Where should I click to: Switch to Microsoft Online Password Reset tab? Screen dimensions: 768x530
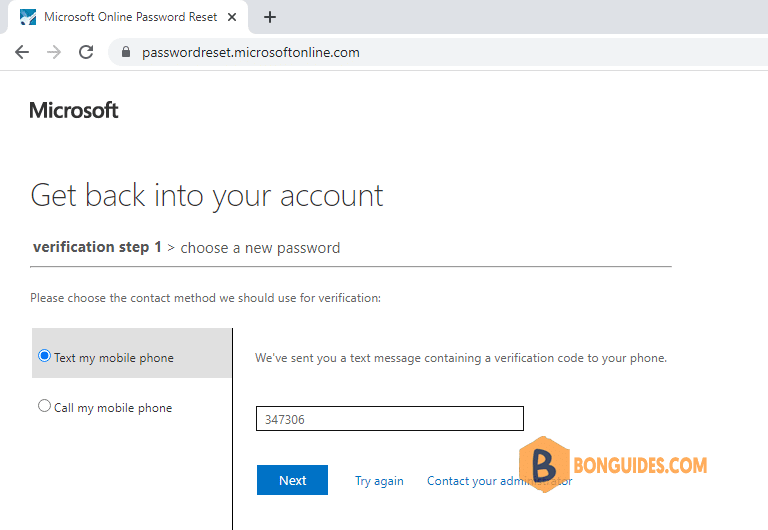pyautogui.click(x=130, y=17)
